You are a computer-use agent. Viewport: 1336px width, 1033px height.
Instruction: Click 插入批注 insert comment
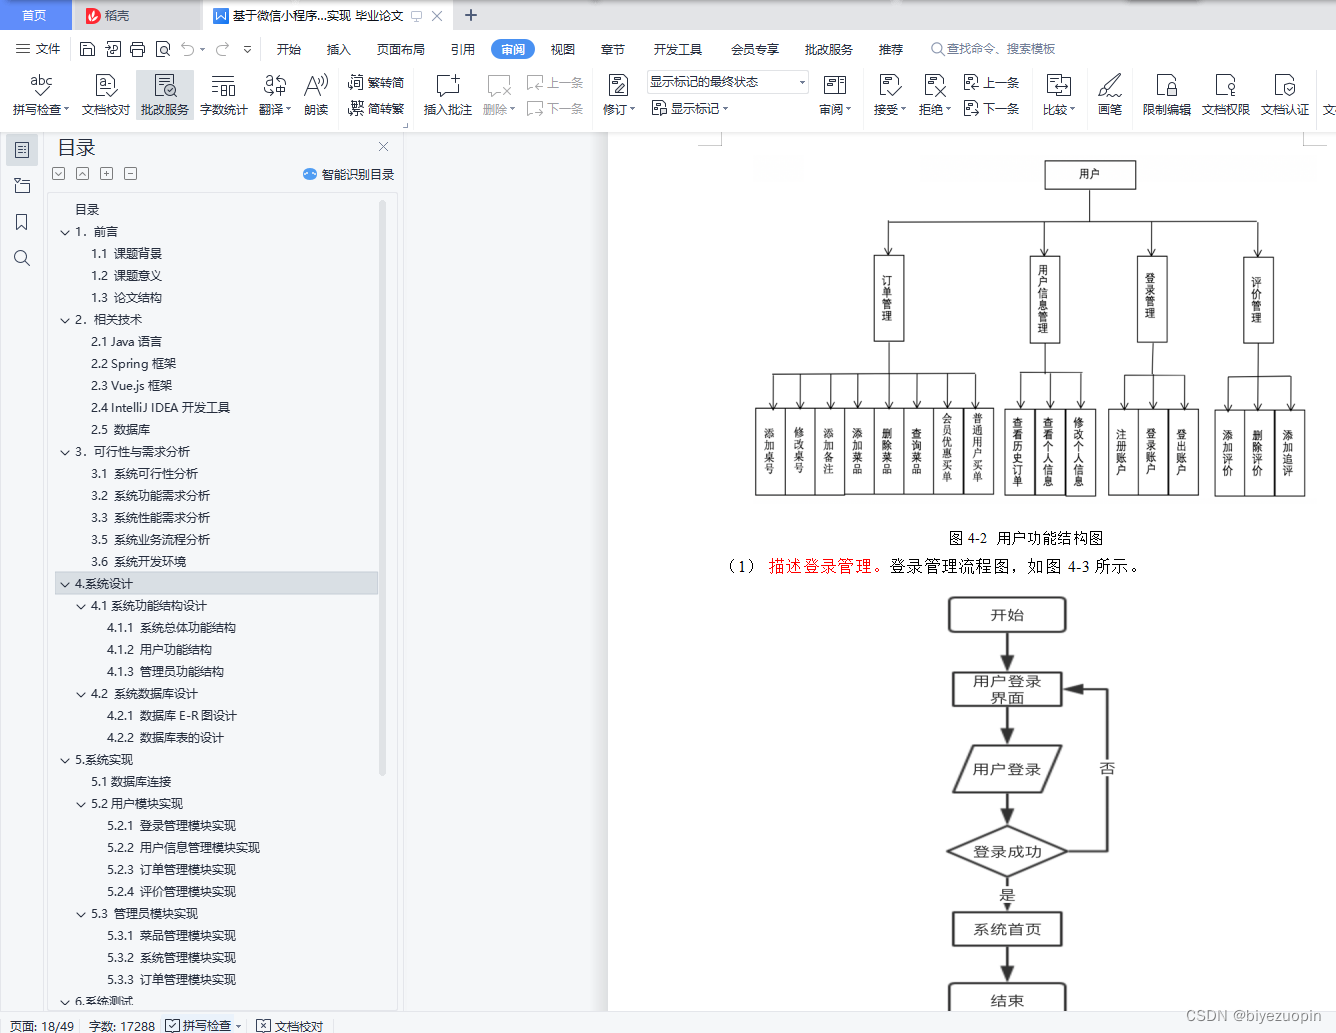[x=448, y=95]
